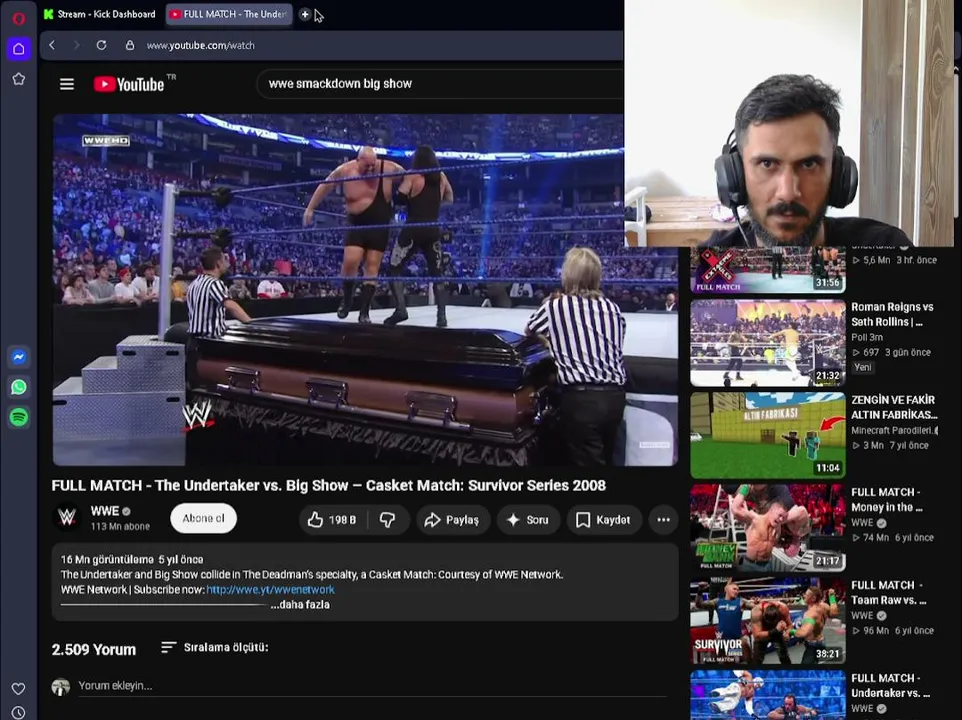This screenshot has height=720, width=962.
Task: Click the Roman Reigns vs Seth Rollins title
Action: tap(892, 315)
